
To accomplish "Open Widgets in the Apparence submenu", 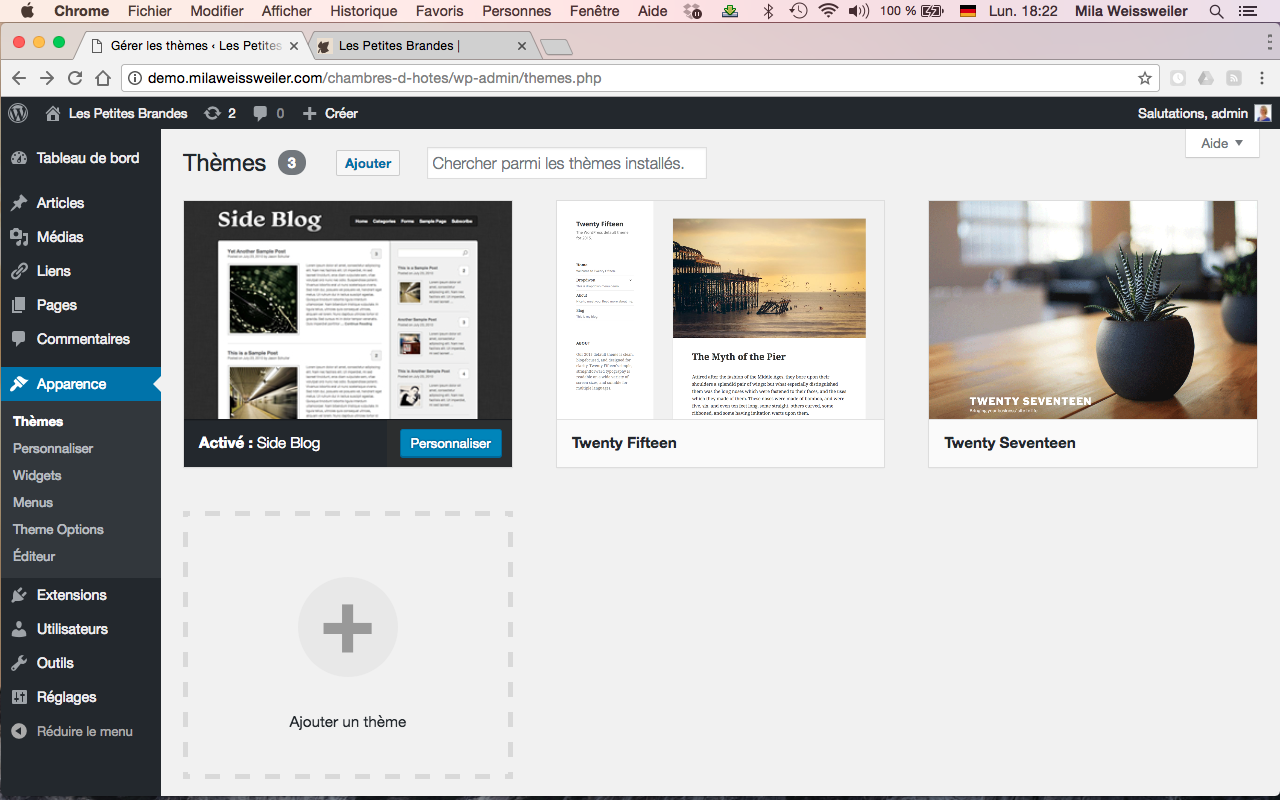I will [x=37, y=475].
